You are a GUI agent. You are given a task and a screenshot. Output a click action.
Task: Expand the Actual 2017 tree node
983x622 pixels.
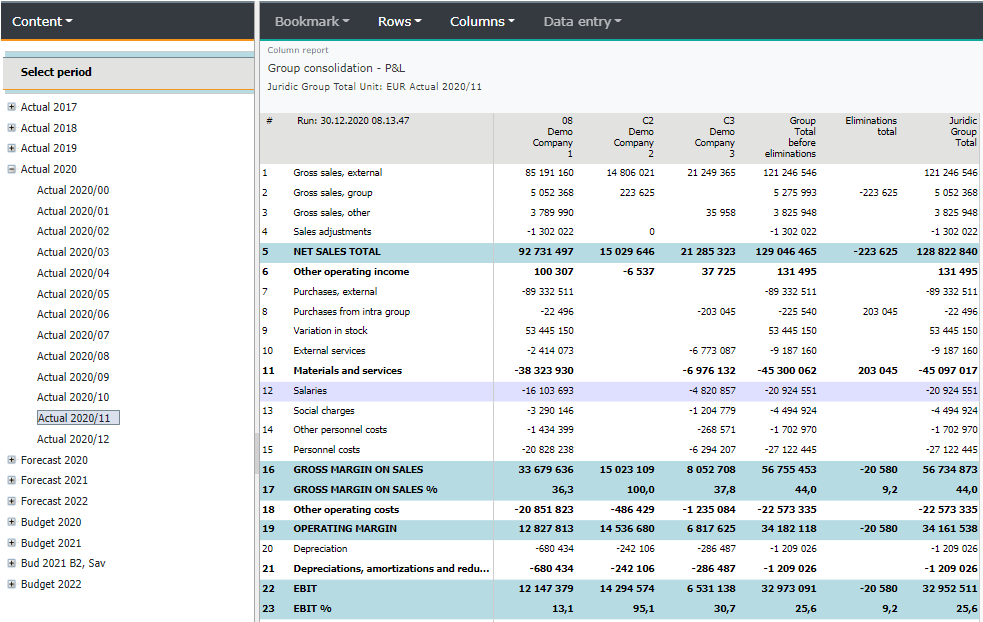11,107
